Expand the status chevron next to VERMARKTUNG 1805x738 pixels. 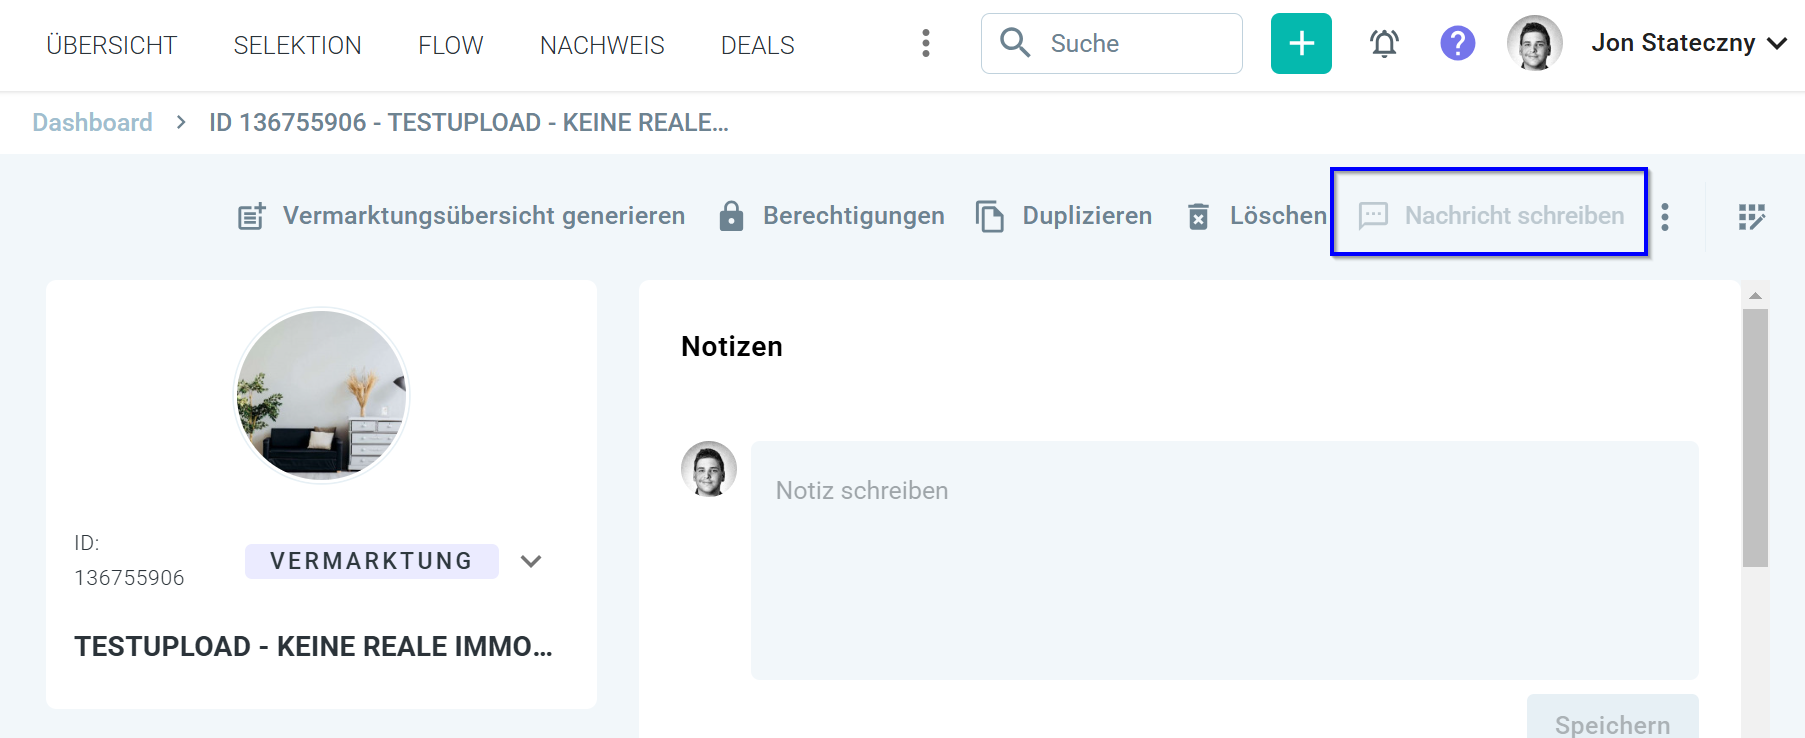[531, 561]
